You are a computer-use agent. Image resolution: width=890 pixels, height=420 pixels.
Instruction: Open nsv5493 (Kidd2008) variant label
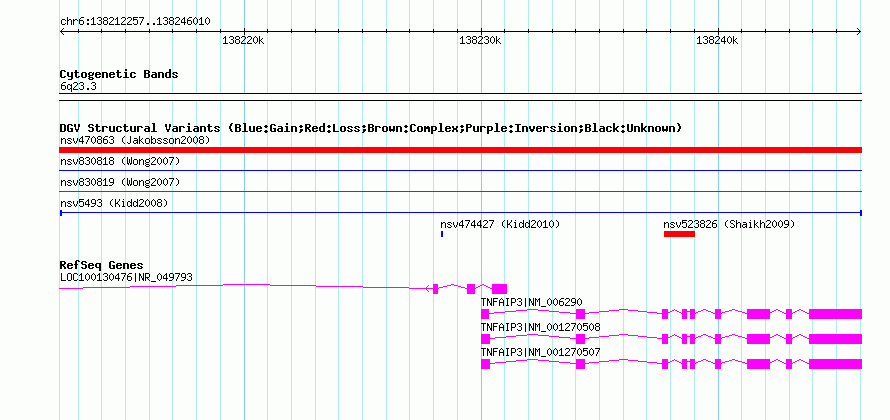(x=114, y=203)
